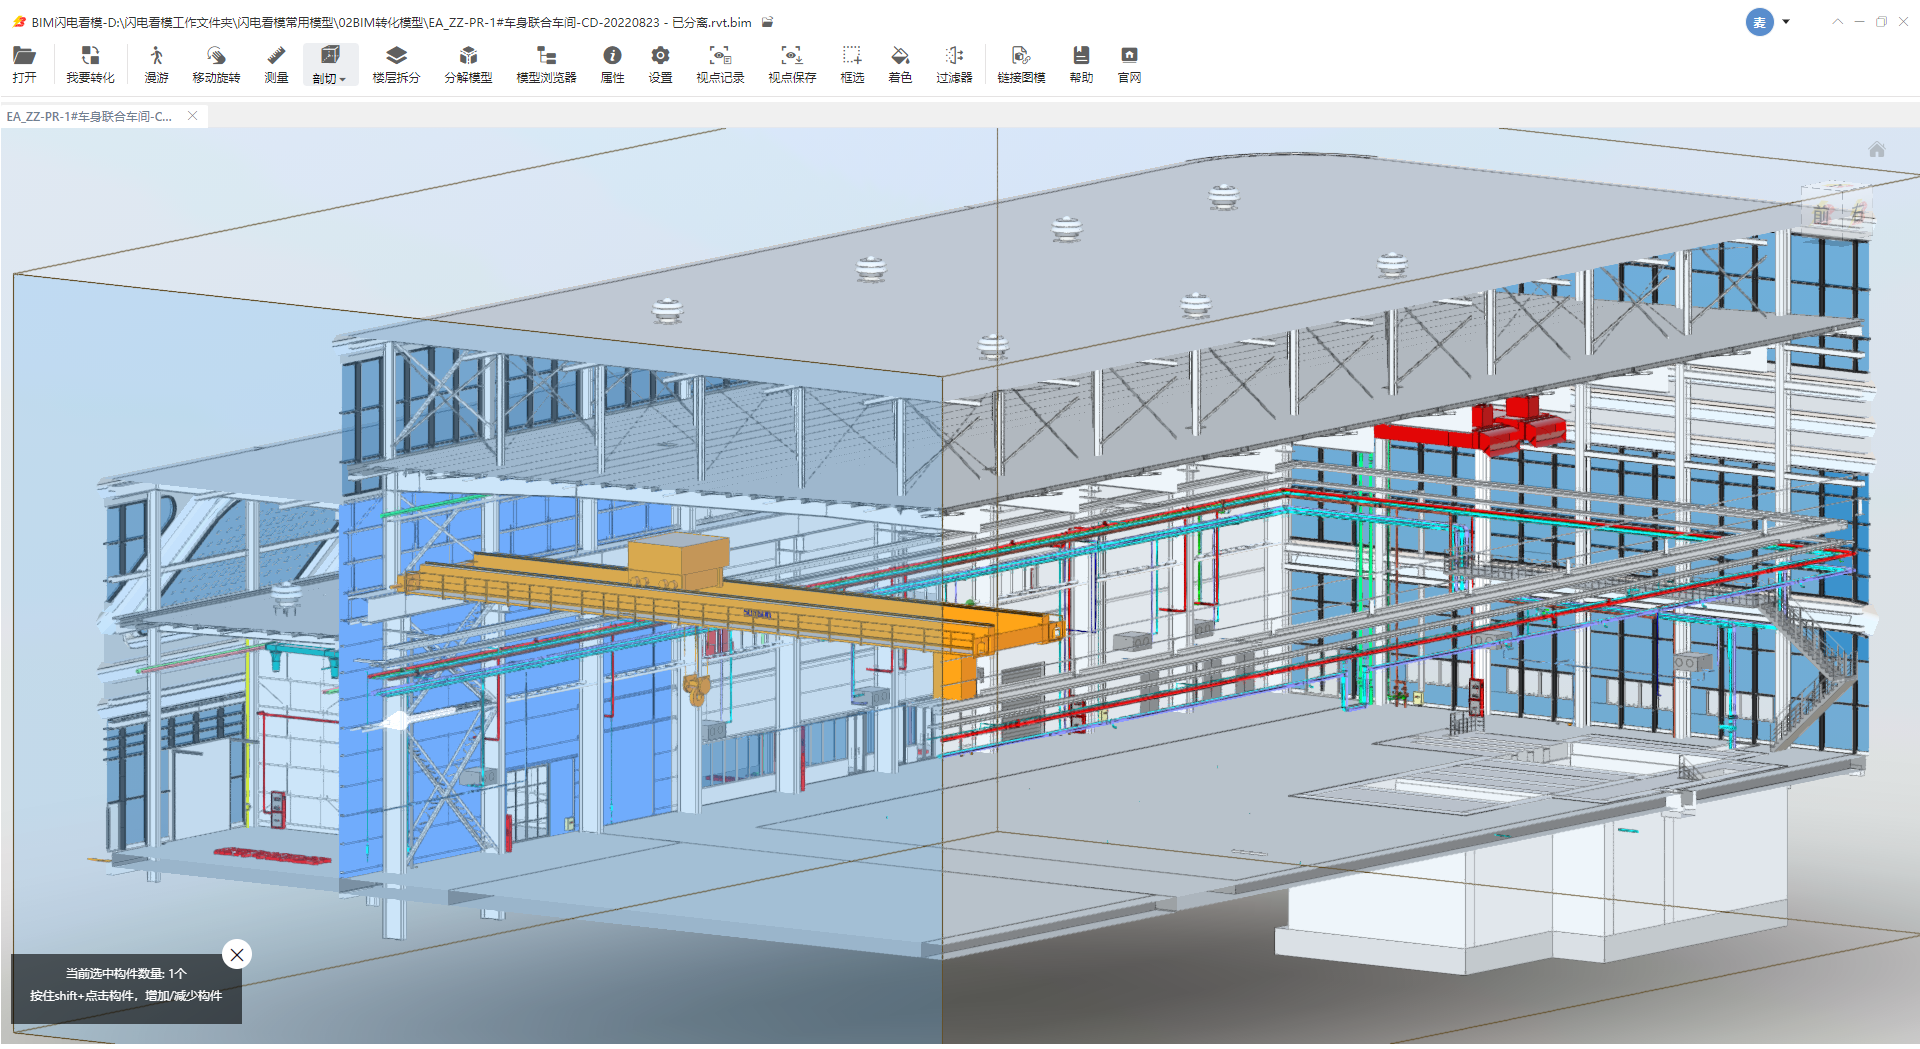Visit the 官网 official website

[1129, 64]
